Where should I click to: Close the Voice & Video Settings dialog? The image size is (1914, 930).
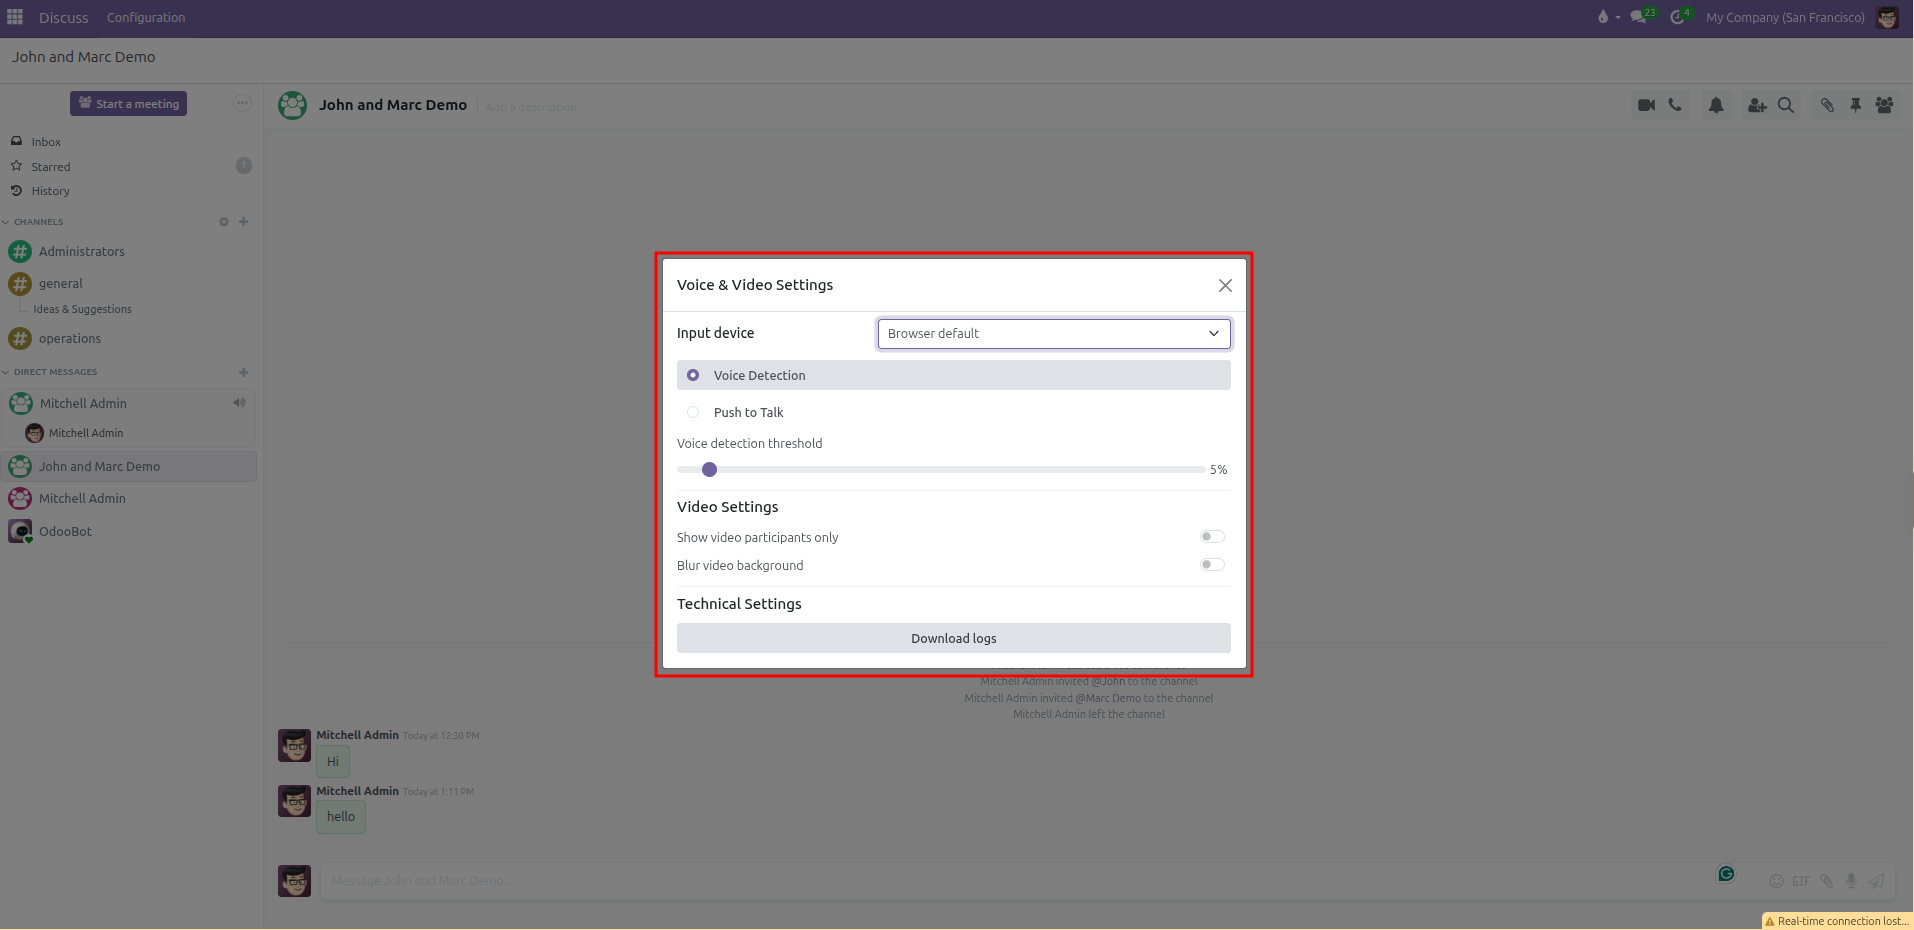1225,286
